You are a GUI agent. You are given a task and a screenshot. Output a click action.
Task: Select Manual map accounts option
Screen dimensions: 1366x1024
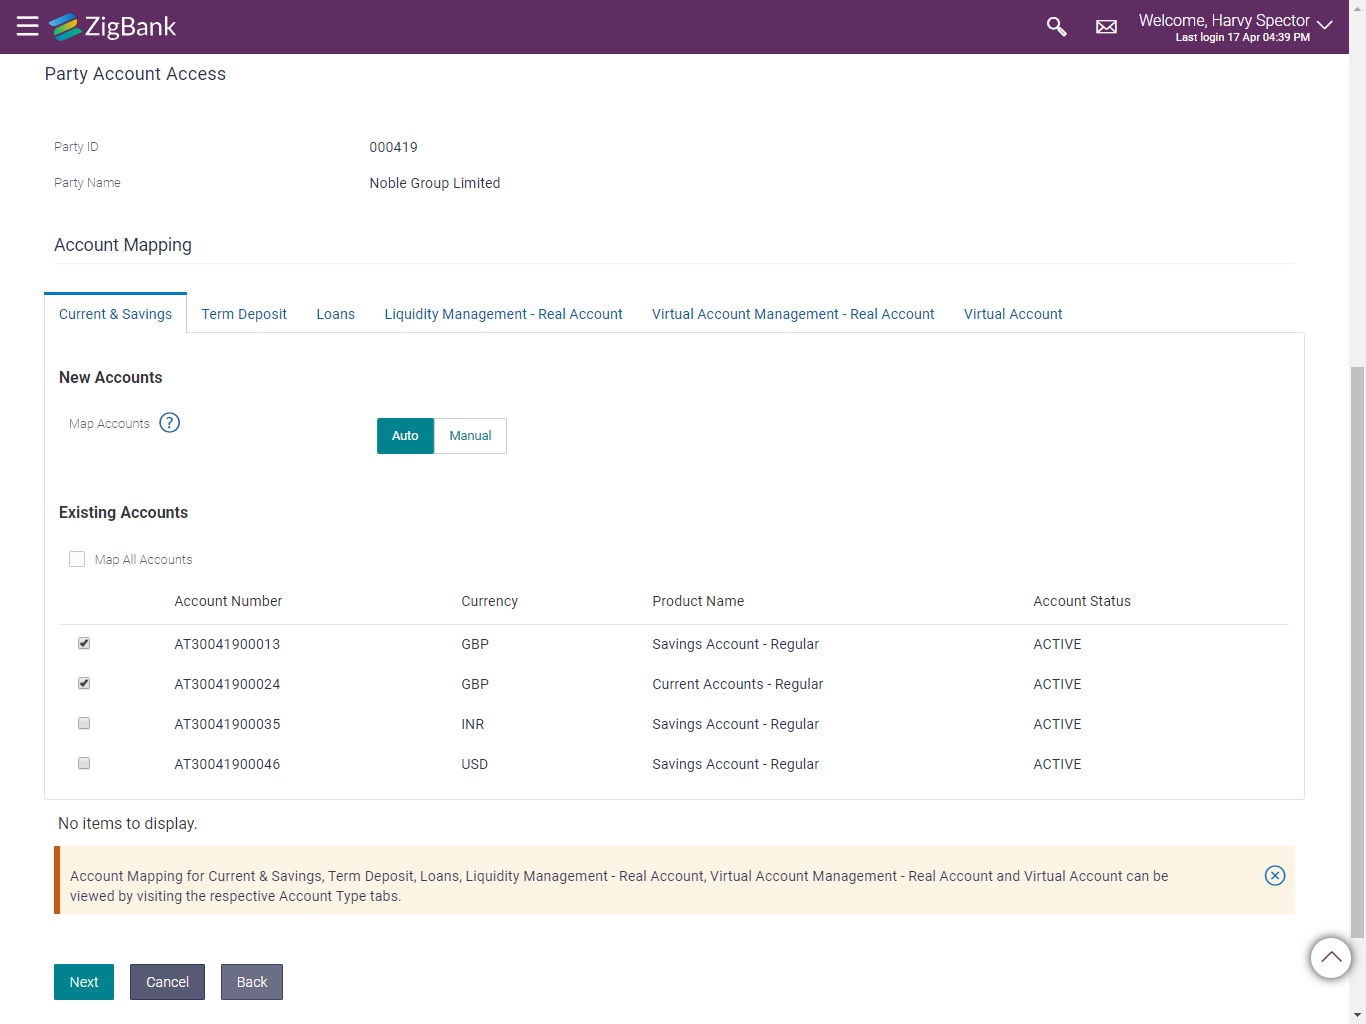coord(470,436)
